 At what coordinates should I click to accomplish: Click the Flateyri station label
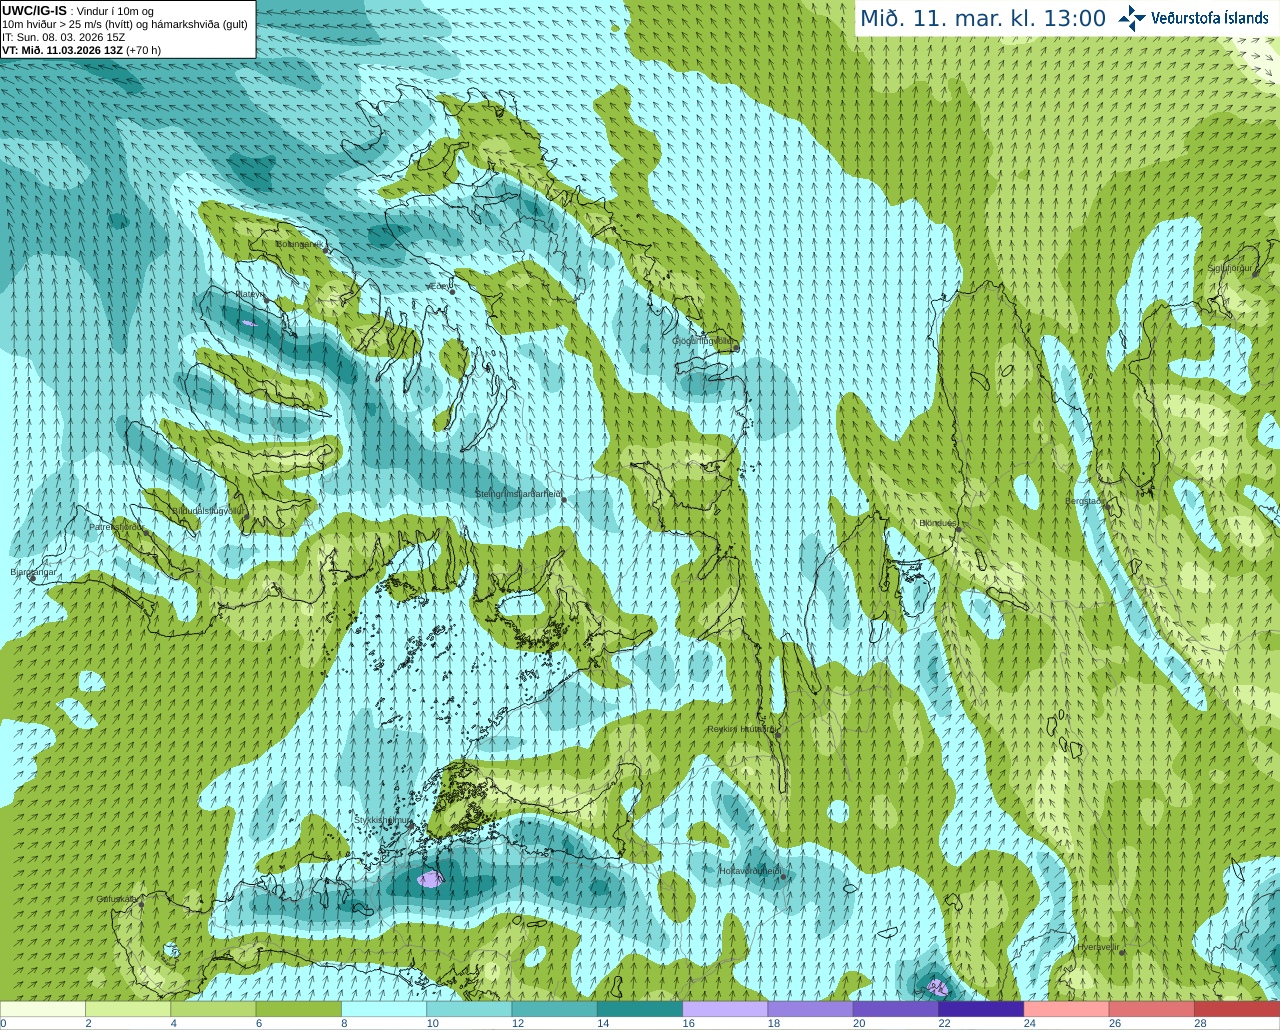(x=250, y=294)
